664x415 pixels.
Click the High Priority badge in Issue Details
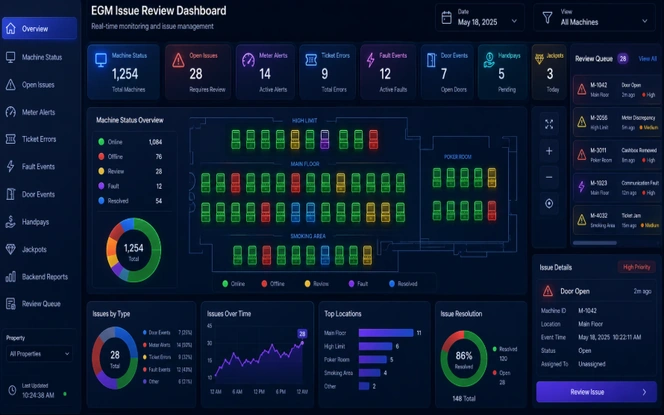(636, 267)
